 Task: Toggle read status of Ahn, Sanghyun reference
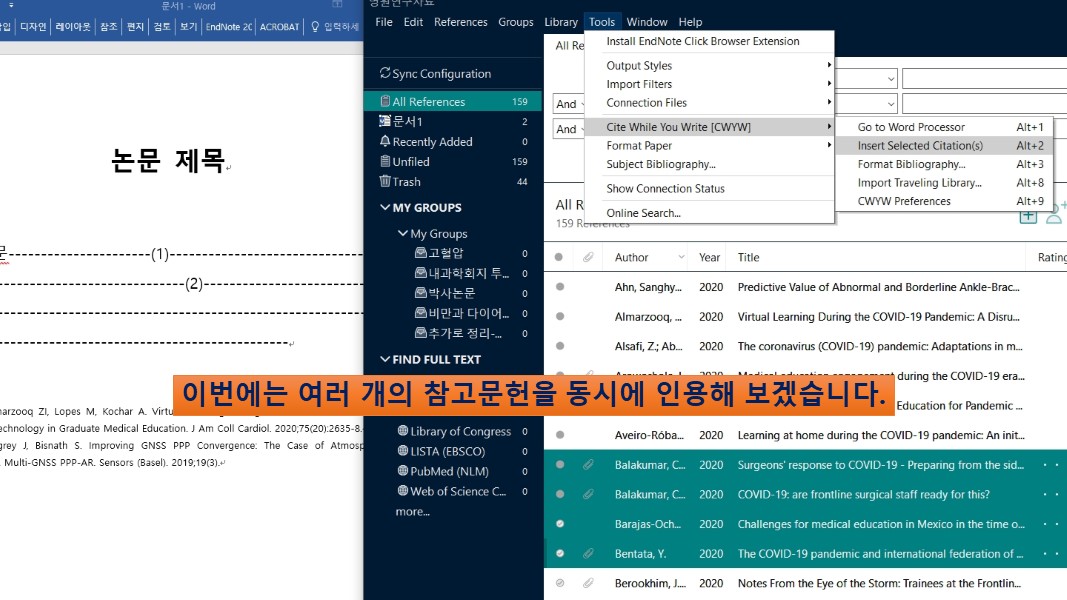(560, 287)
